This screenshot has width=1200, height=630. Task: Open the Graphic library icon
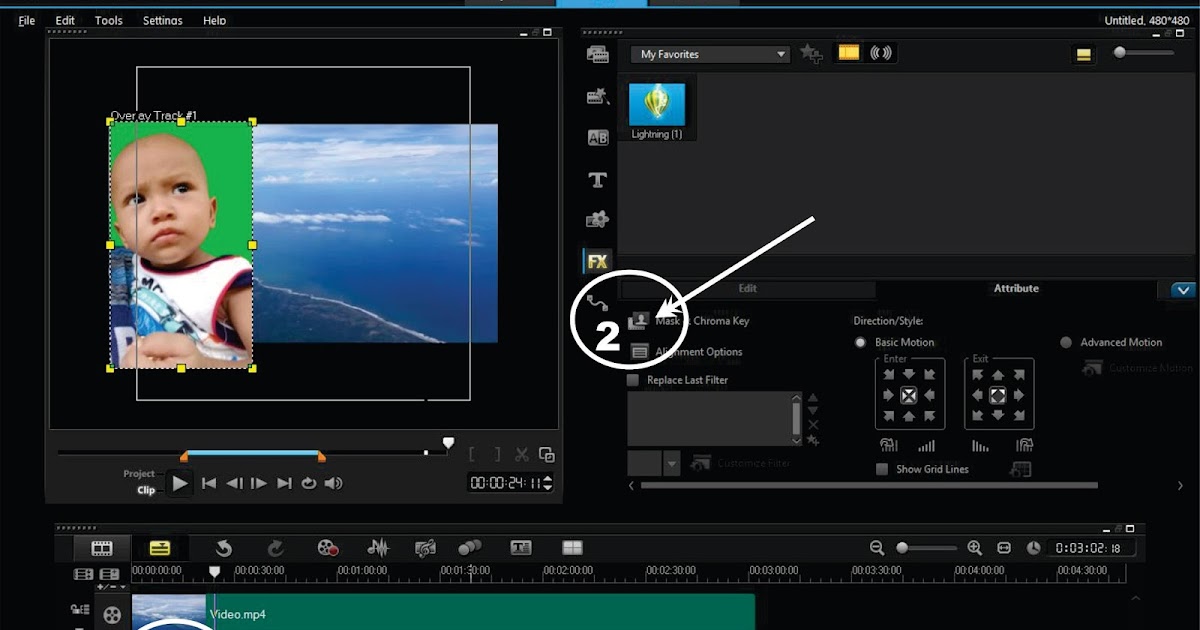[x=597, y=220]
